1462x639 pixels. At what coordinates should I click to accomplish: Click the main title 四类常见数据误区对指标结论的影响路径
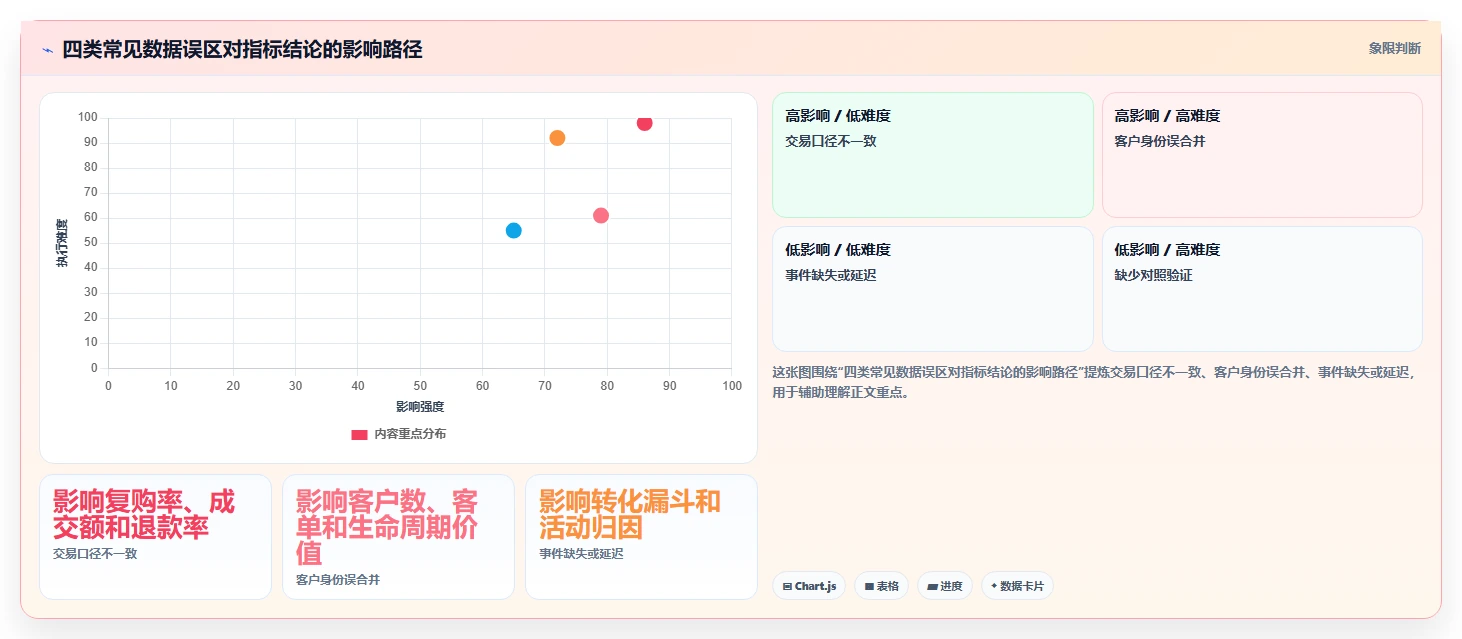(243, 49)
